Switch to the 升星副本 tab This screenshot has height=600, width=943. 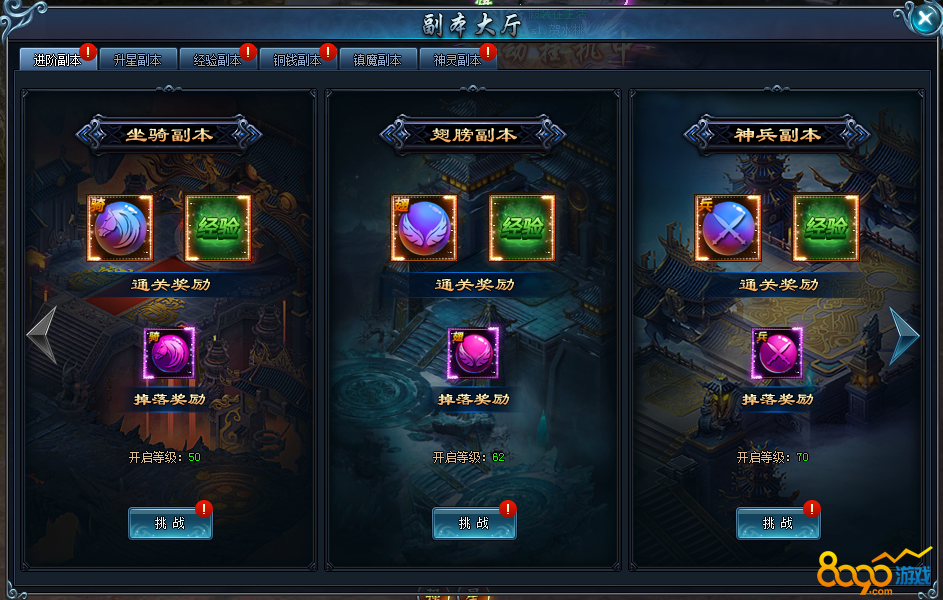coord(138,60)
